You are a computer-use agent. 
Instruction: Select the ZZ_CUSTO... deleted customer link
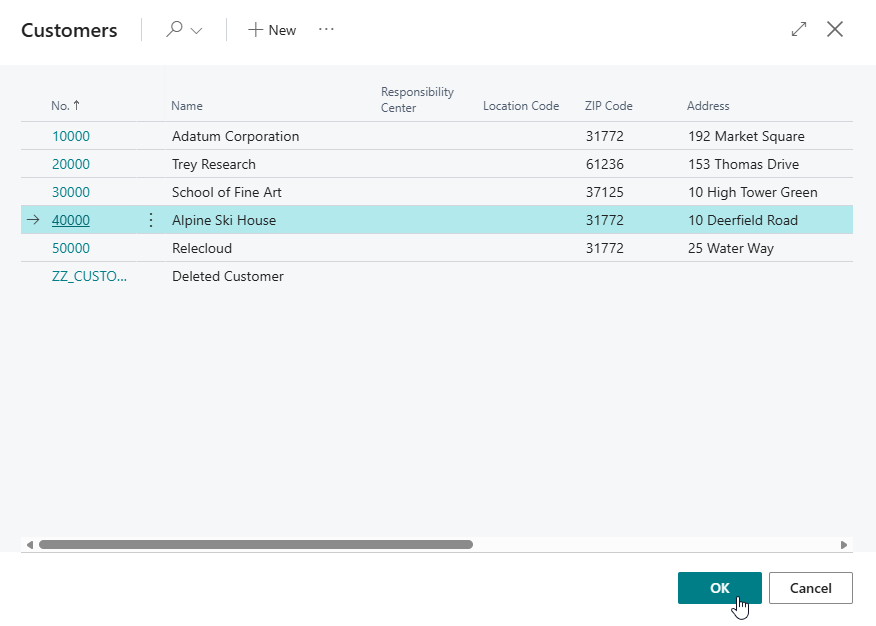coord(89,276)
